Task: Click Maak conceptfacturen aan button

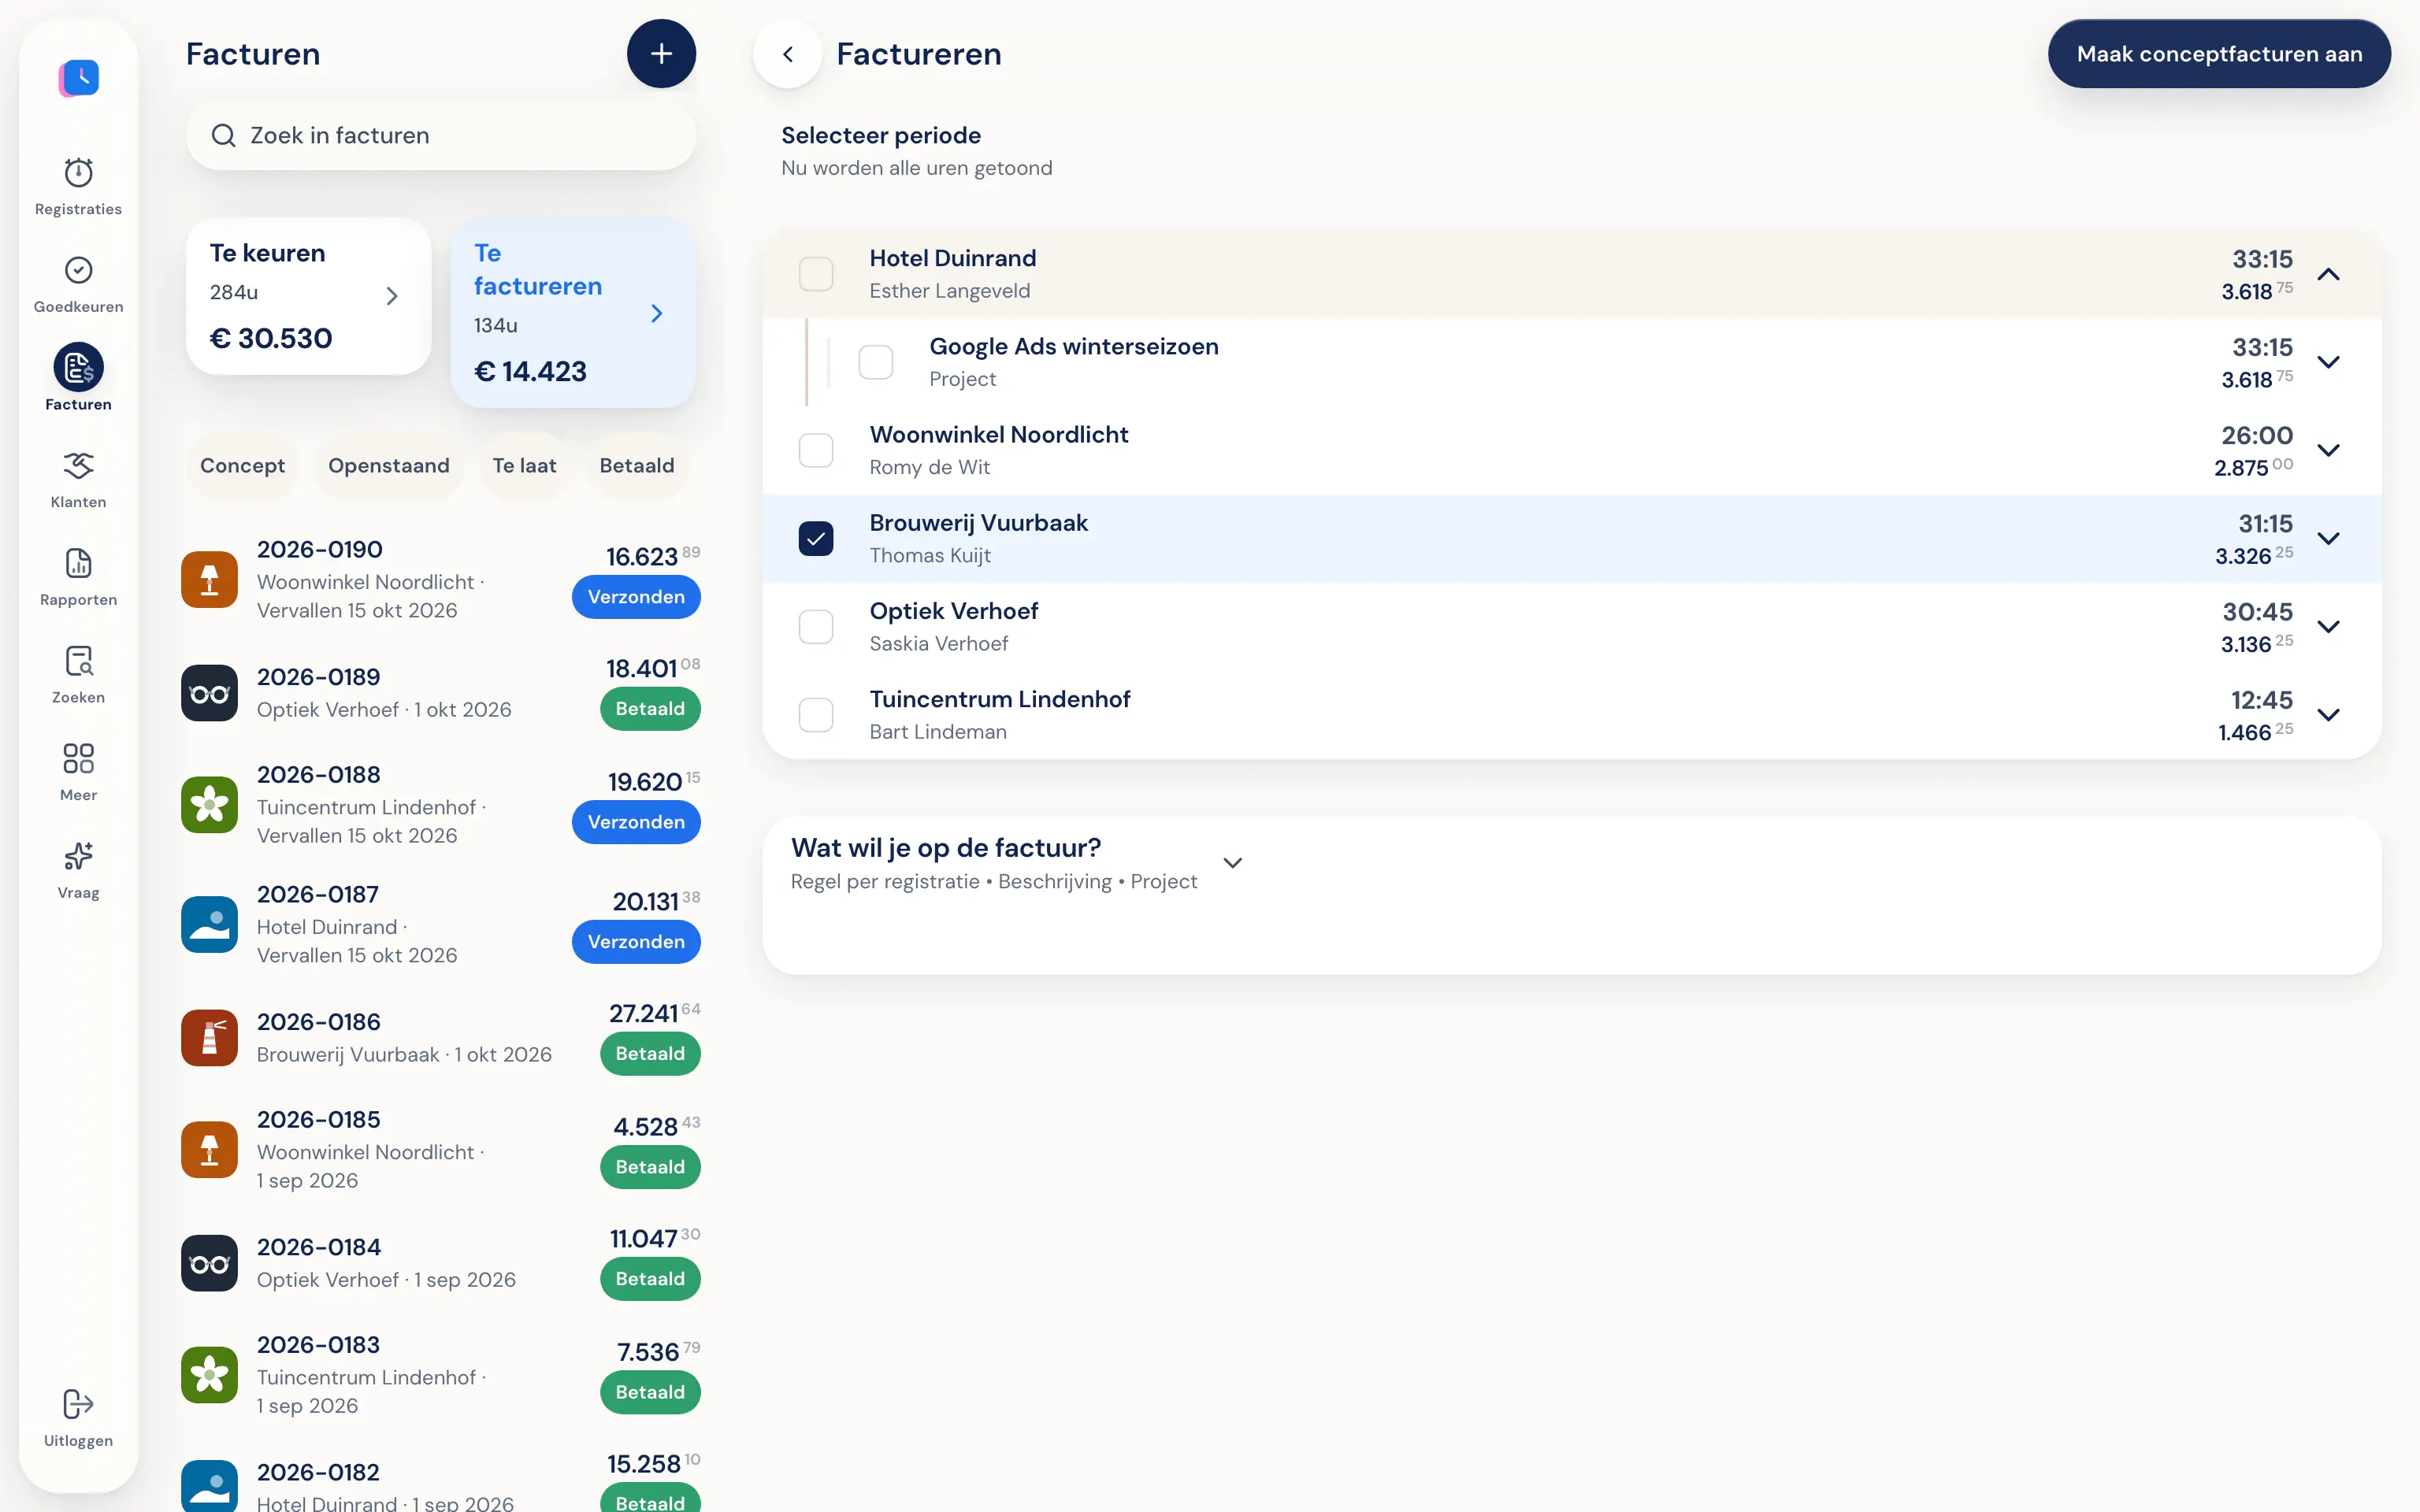Action: [x=2219, y=54]
